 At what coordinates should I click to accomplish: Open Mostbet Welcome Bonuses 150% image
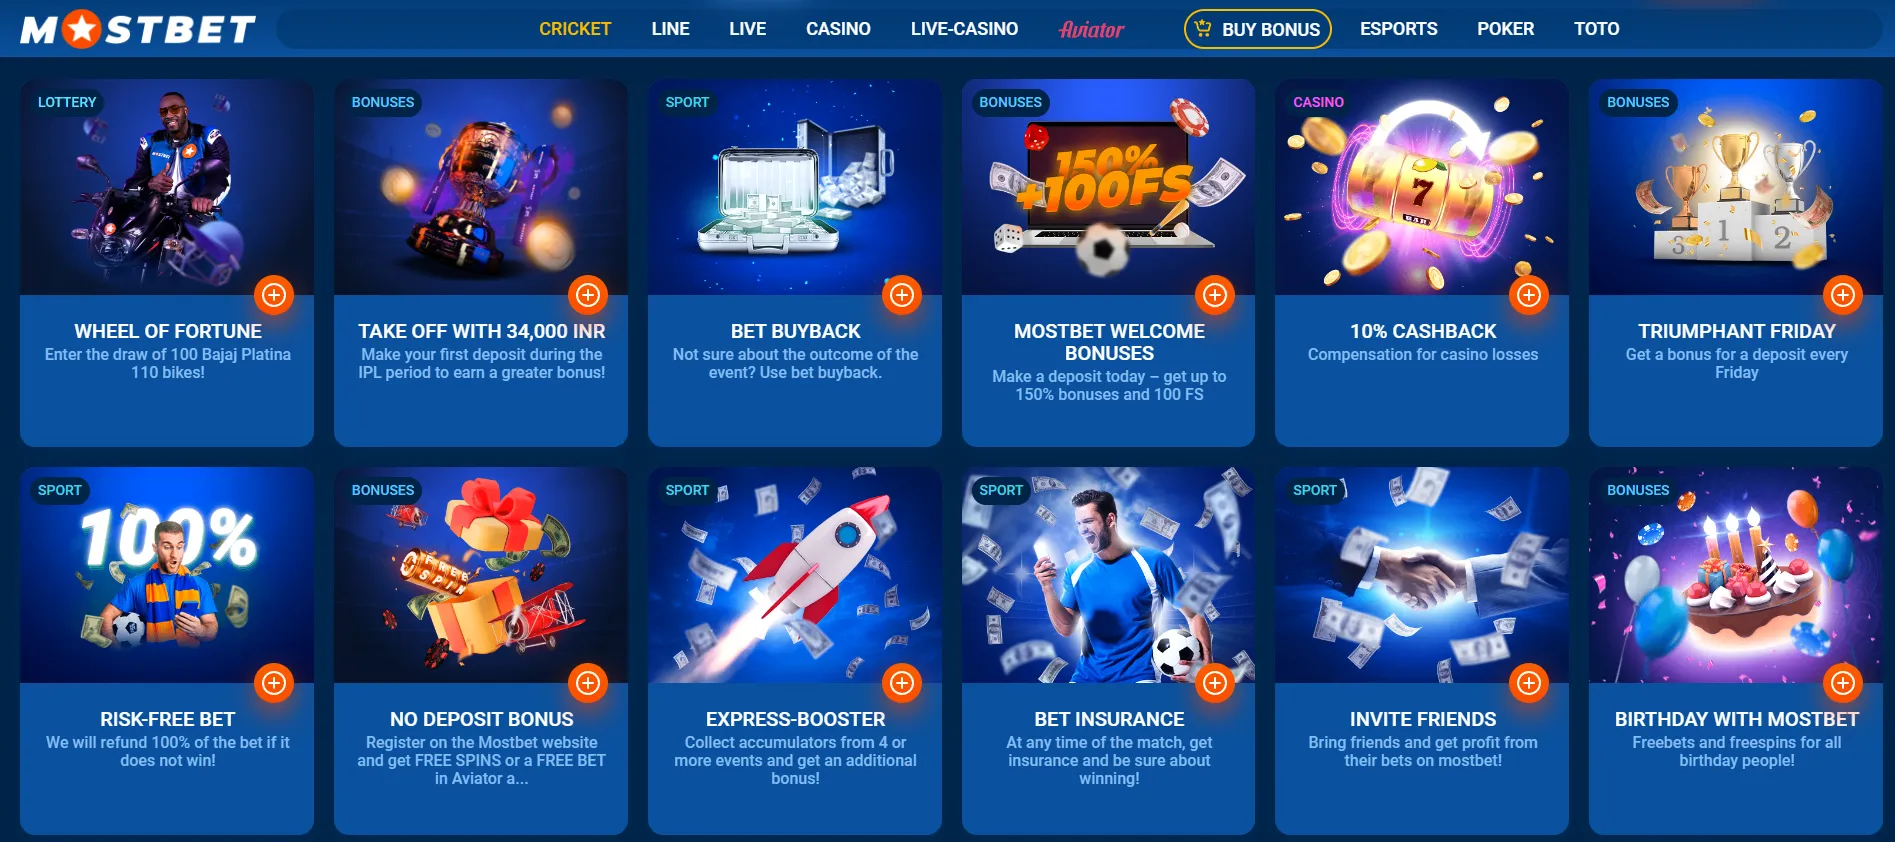coord(1108,187)
